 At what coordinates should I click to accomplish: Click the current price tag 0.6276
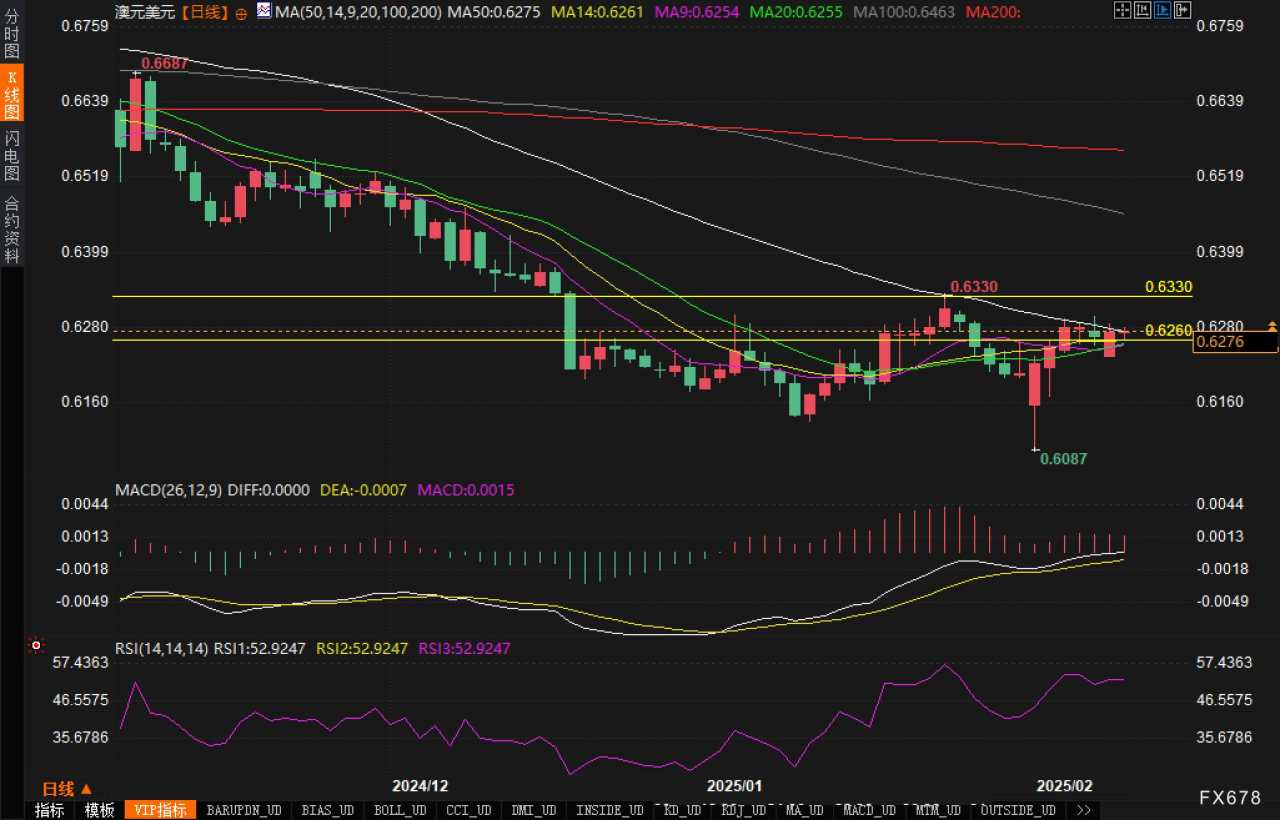[1236, 342]
